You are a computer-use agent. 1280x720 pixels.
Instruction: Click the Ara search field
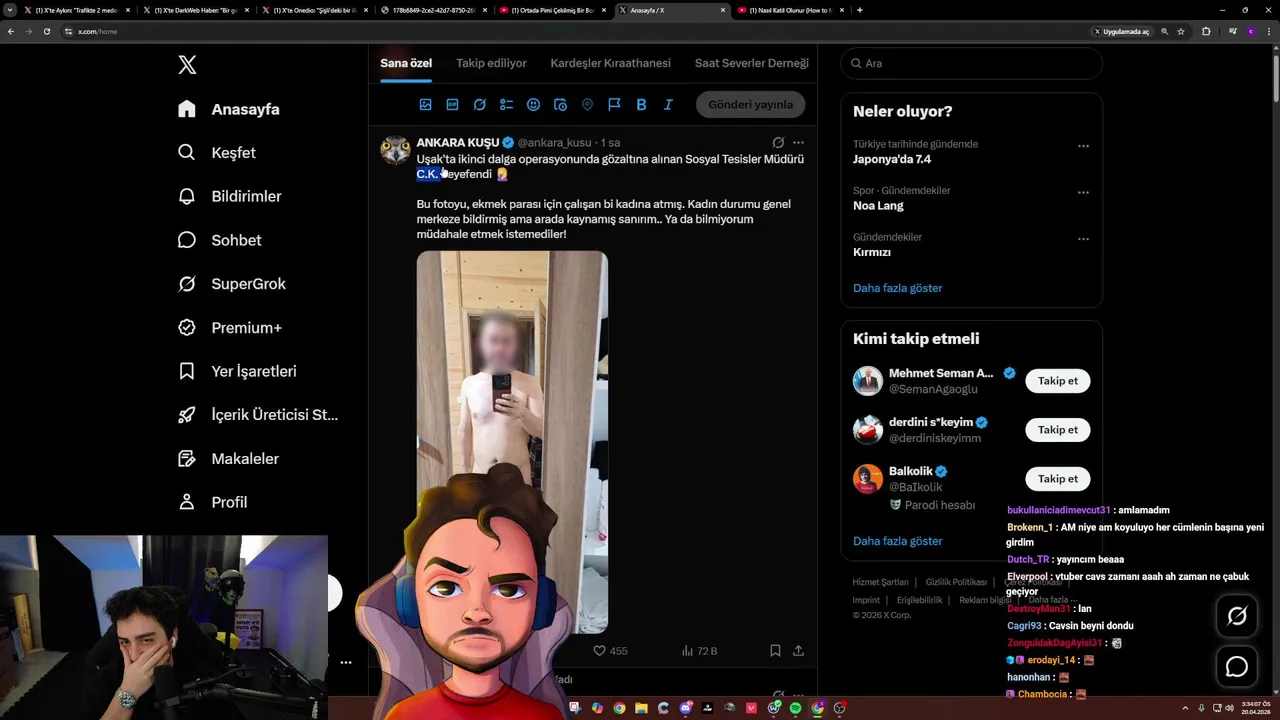click(x=971, y=63)
